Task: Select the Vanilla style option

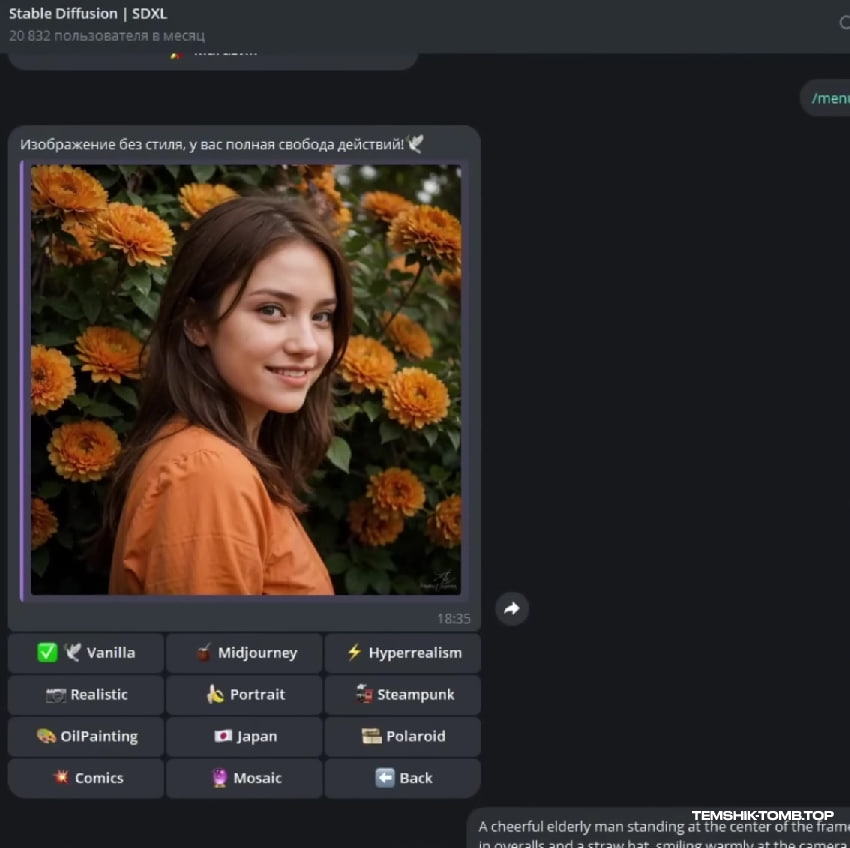Action: [x=86, y=653]
